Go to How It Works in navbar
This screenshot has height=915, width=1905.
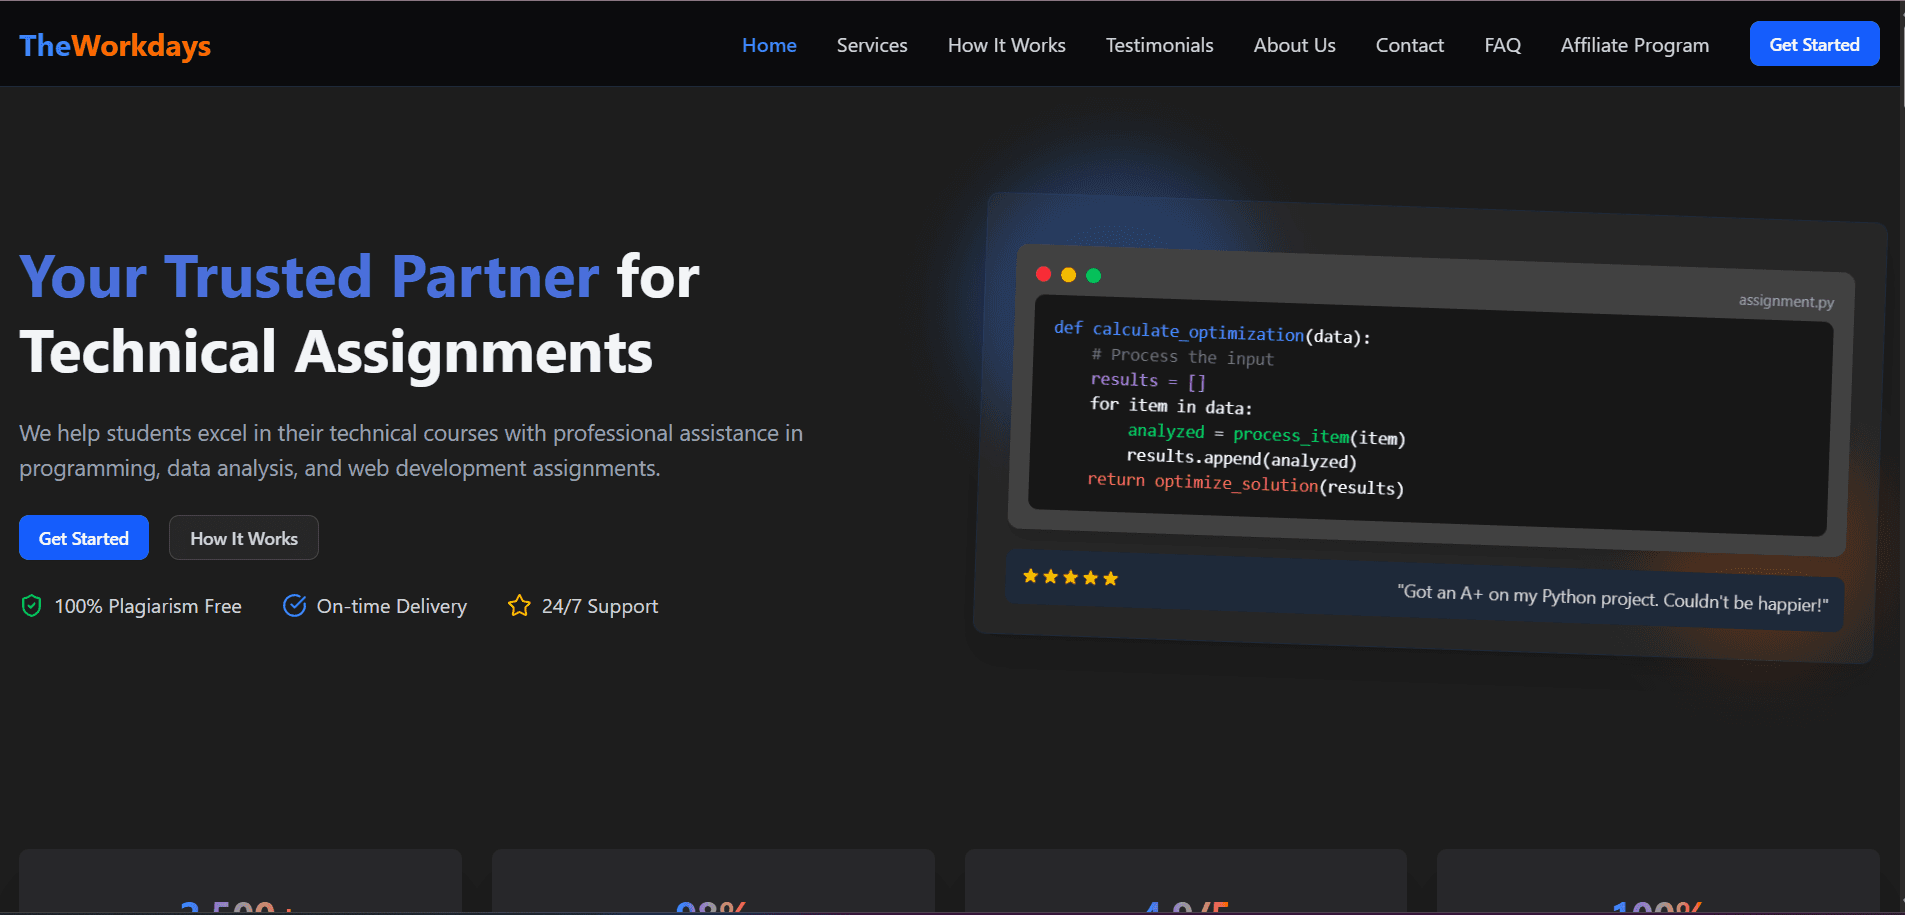tap(1006, 45)
